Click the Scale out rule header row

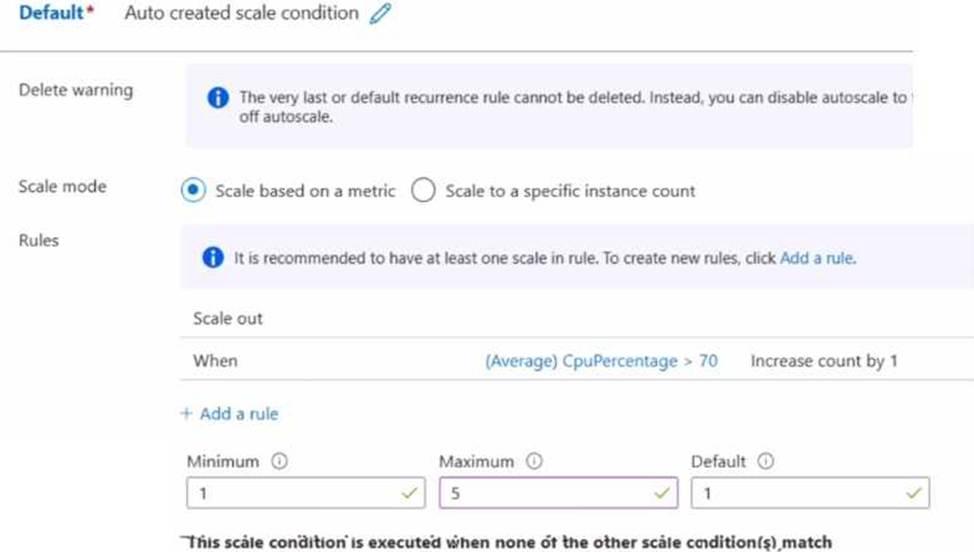(x=228, y=318)
